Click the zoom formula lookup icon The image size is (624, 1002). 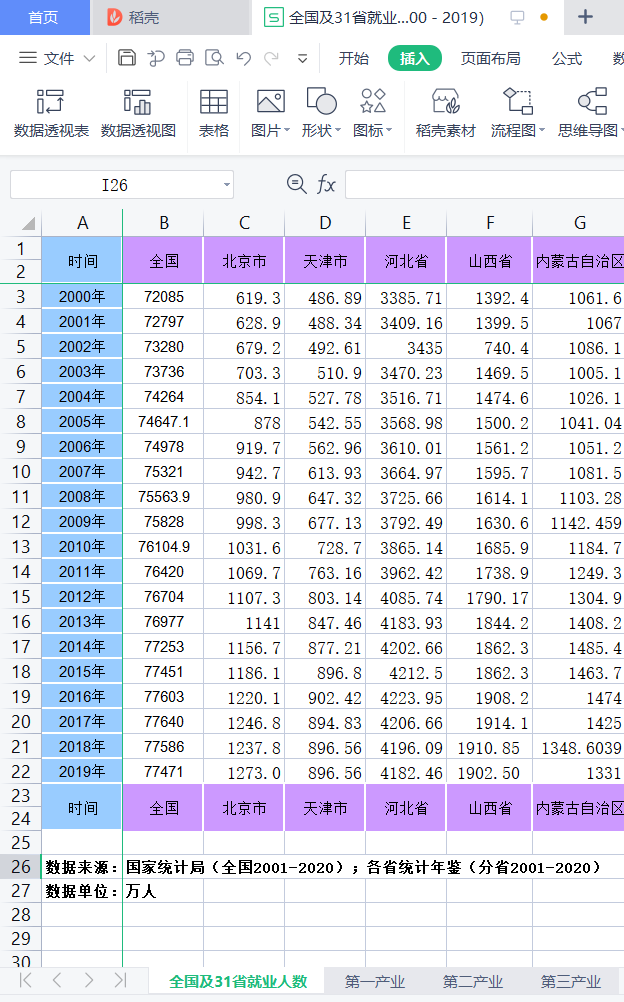pos(296,184)
